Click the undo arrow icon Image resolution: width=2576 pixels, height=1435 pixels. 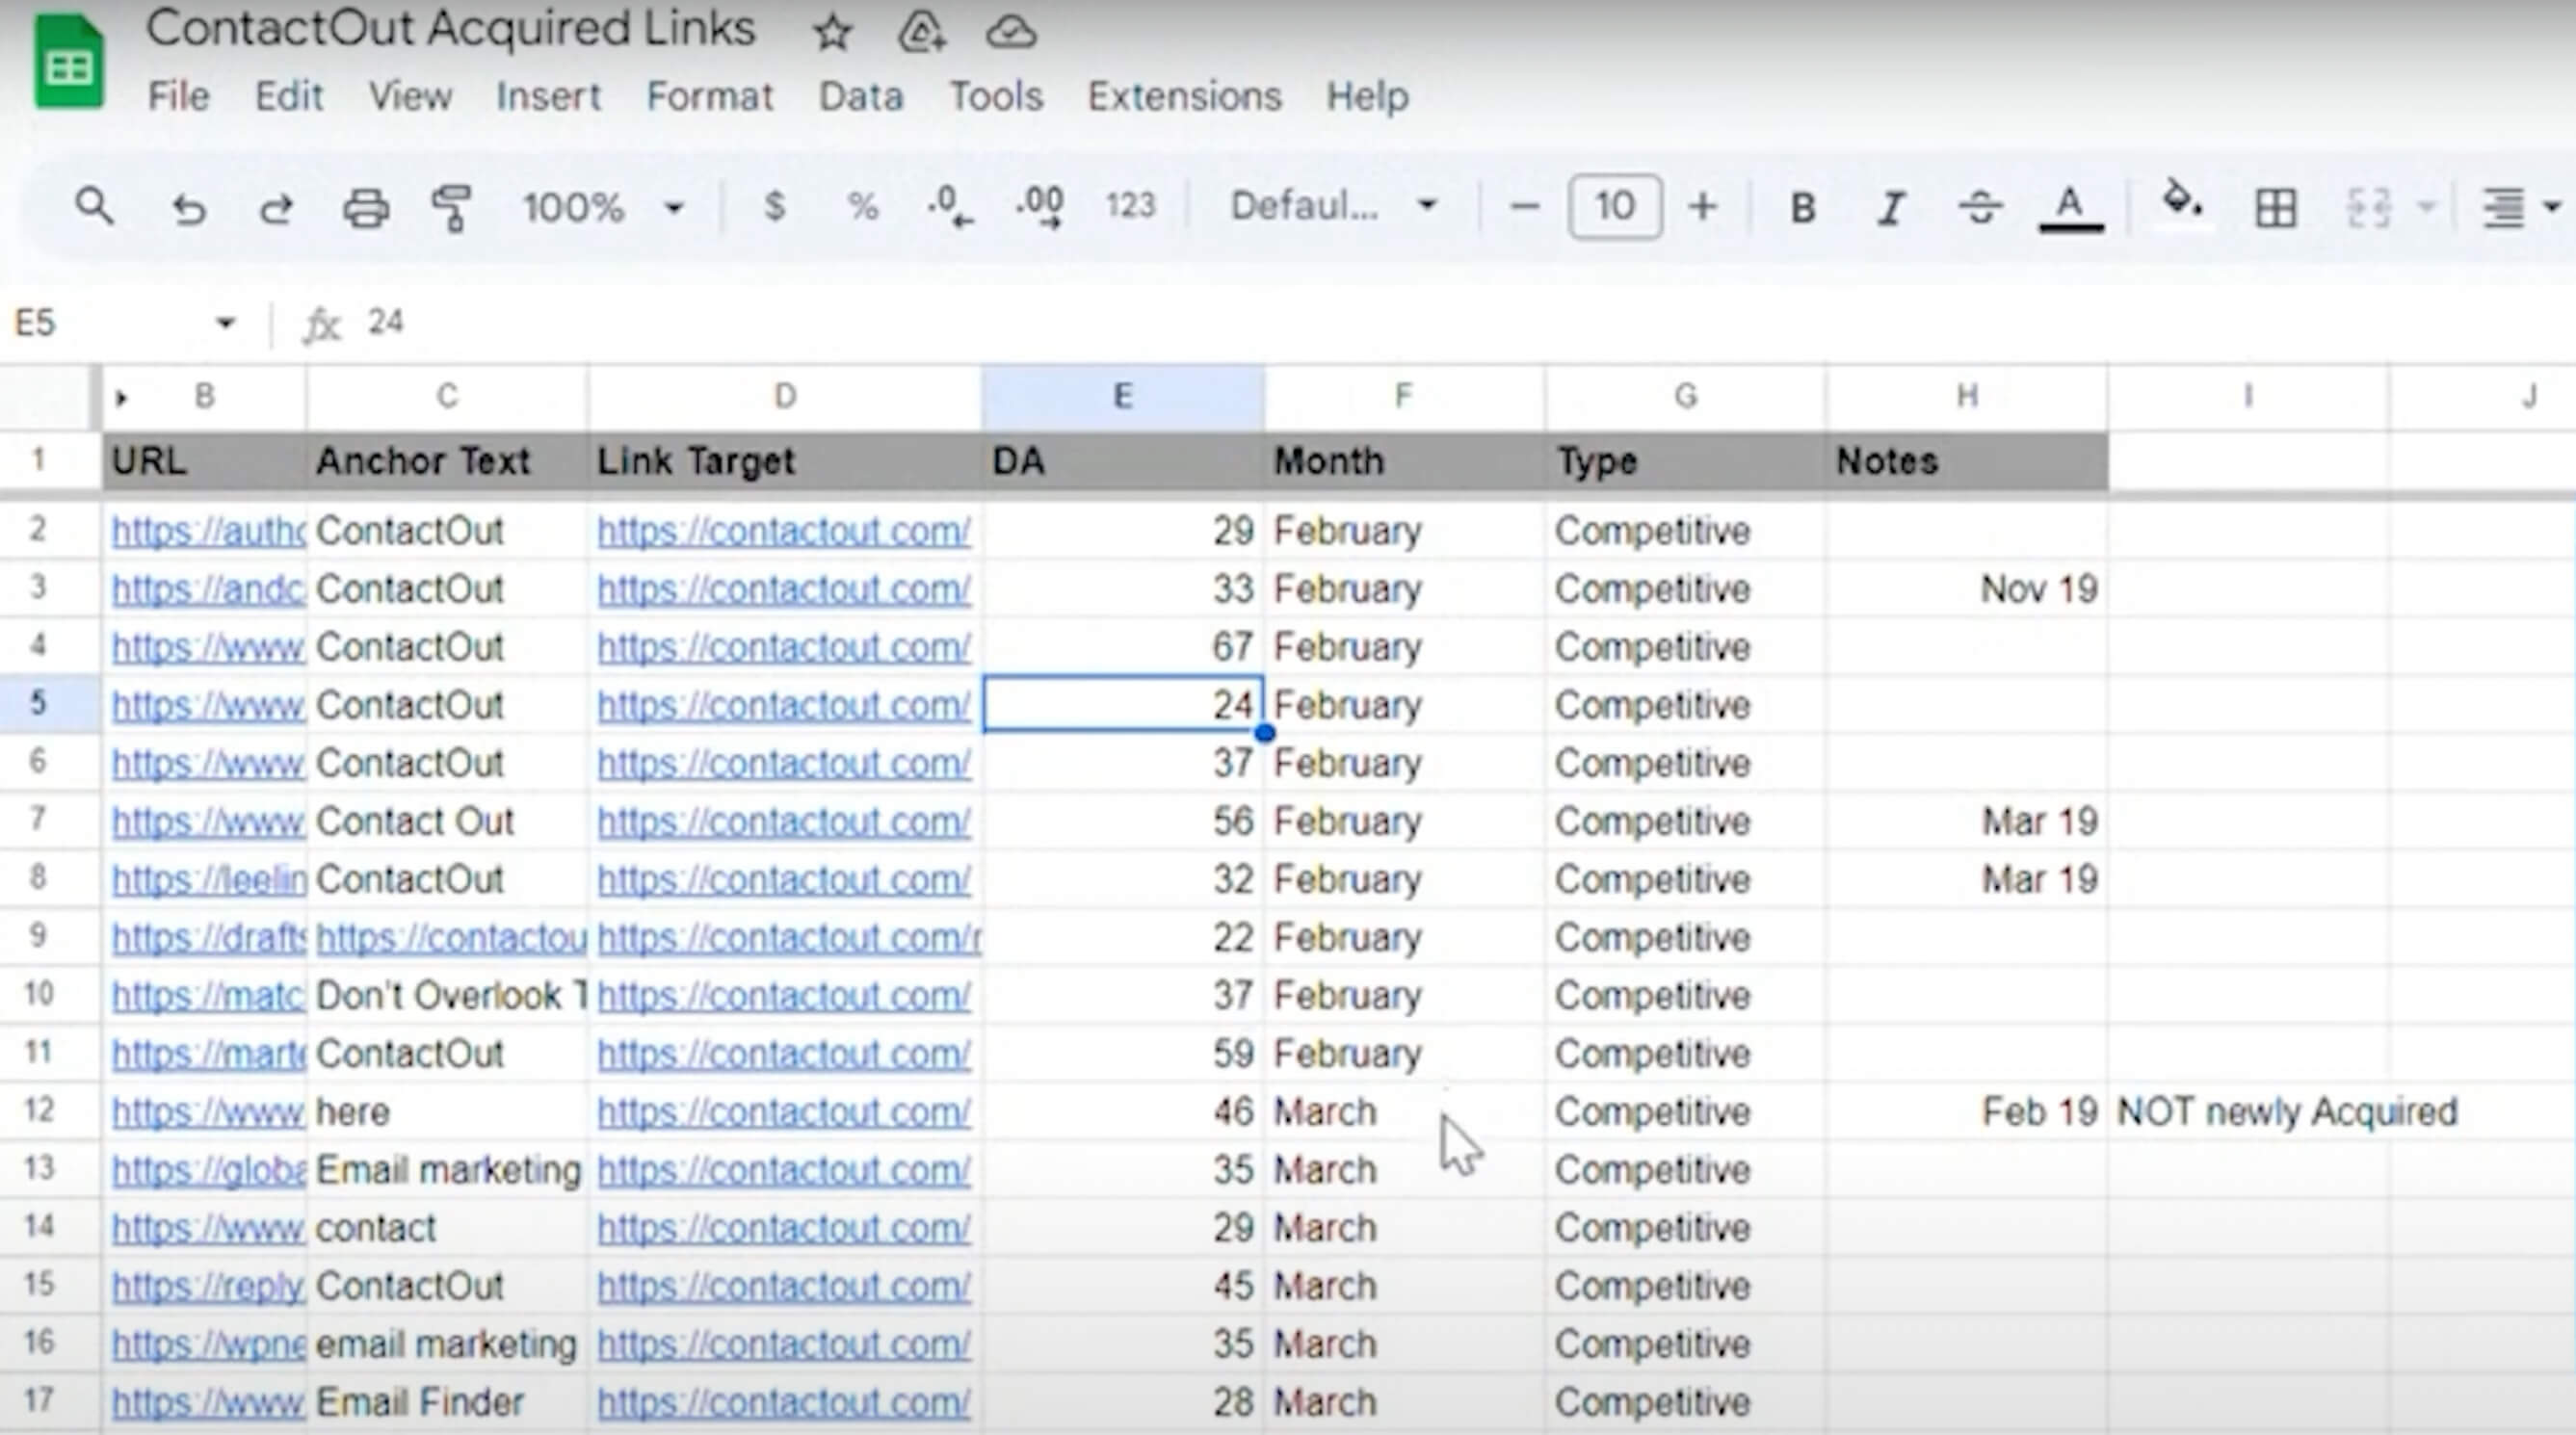click(189, 209)
